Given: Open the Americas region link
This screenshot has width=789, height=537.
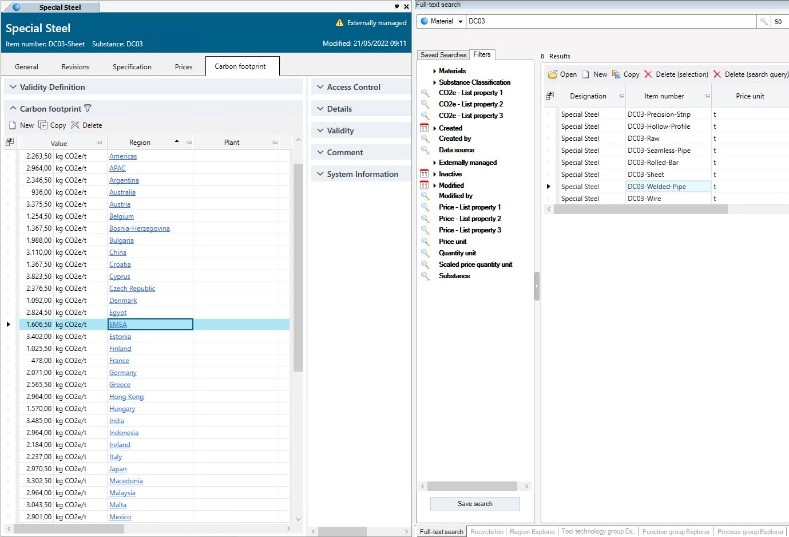Looking at the screenshot, I should [x=123, y=157].
